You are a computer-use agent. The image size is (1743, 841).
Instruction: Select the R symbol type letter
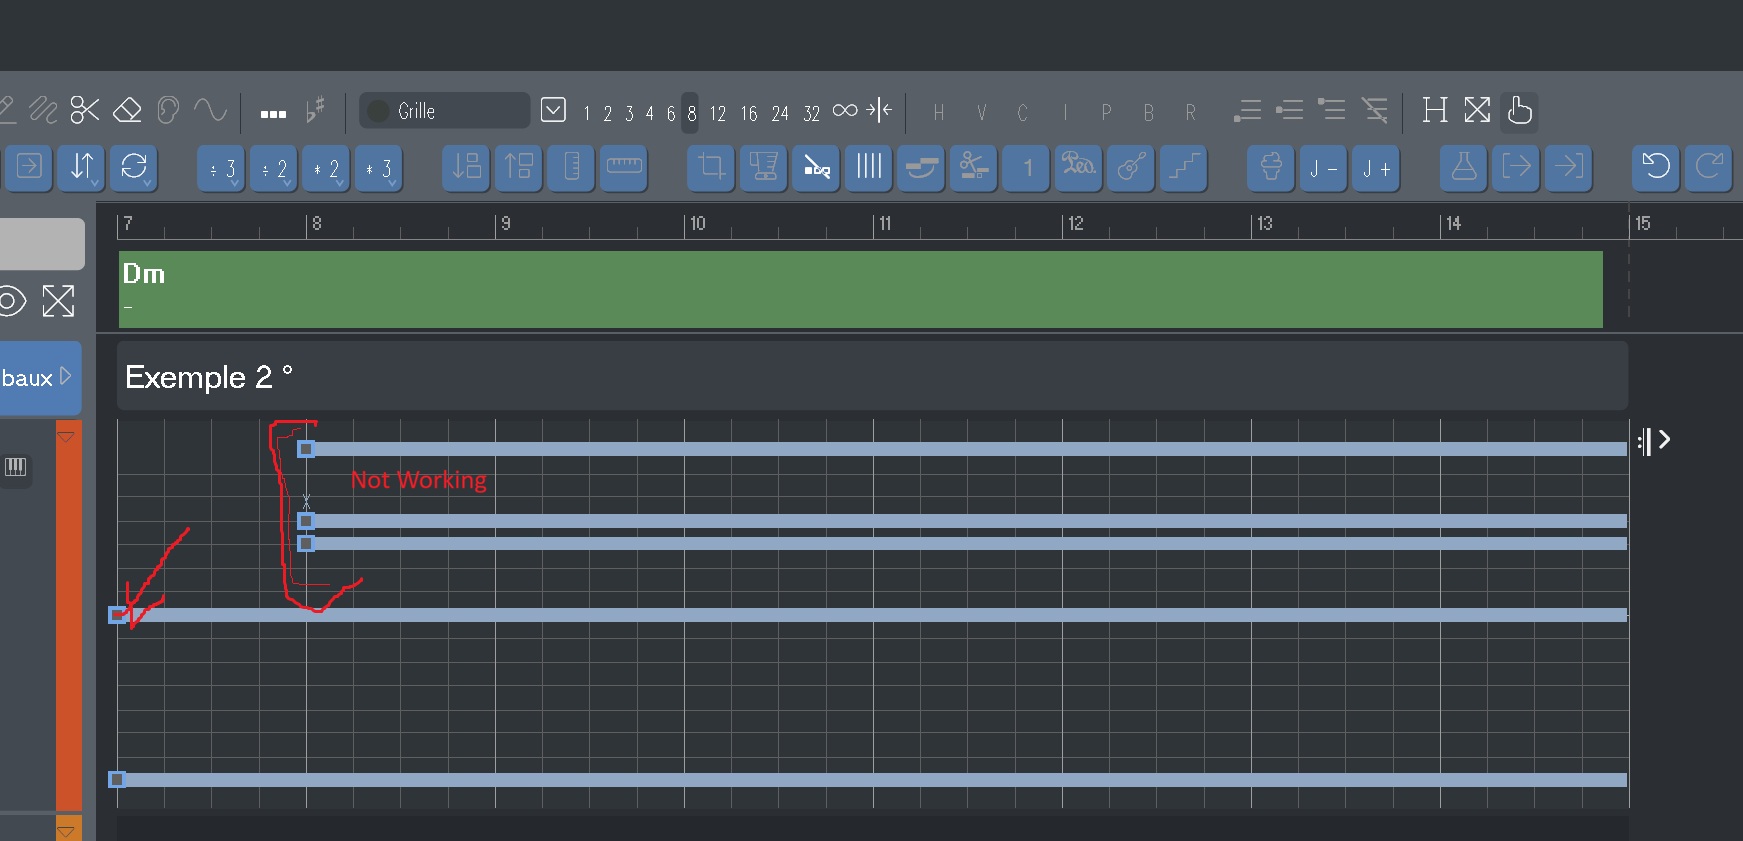click(1190, 113)
